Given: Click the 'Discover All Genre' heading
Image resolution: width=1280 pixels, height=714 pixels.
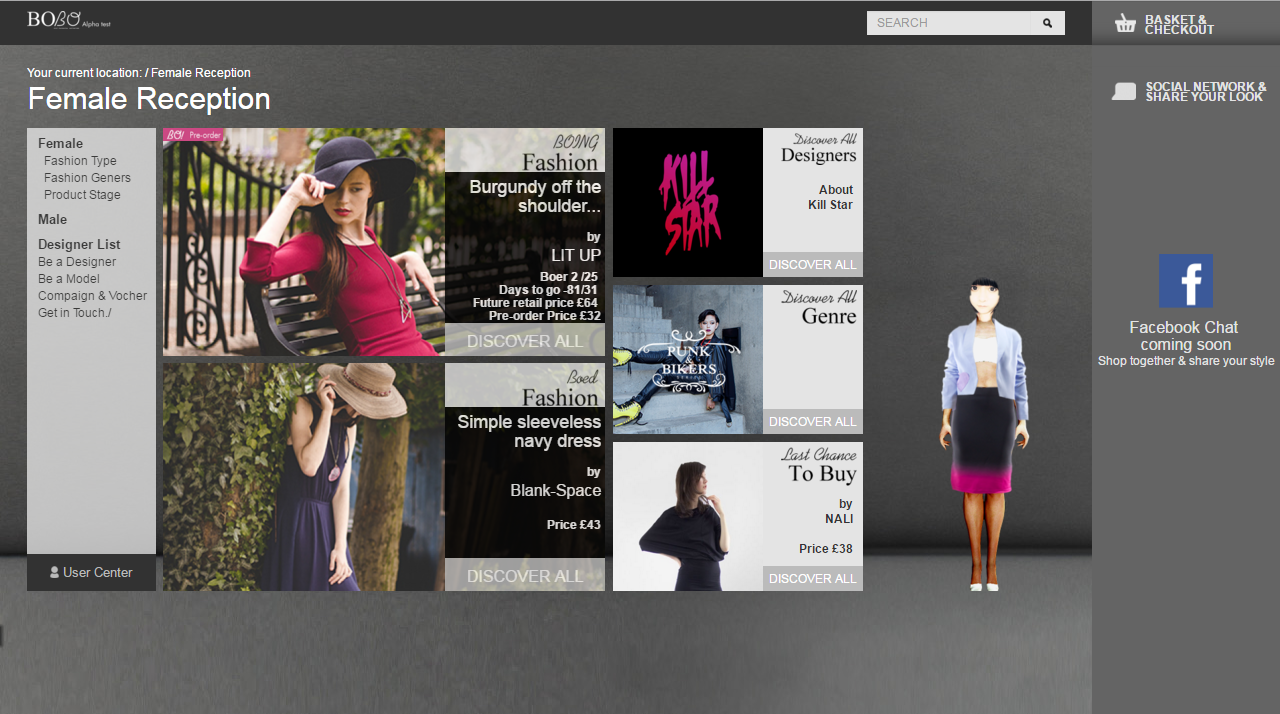Looking at the screenshot, I should (x=819, y=308).
